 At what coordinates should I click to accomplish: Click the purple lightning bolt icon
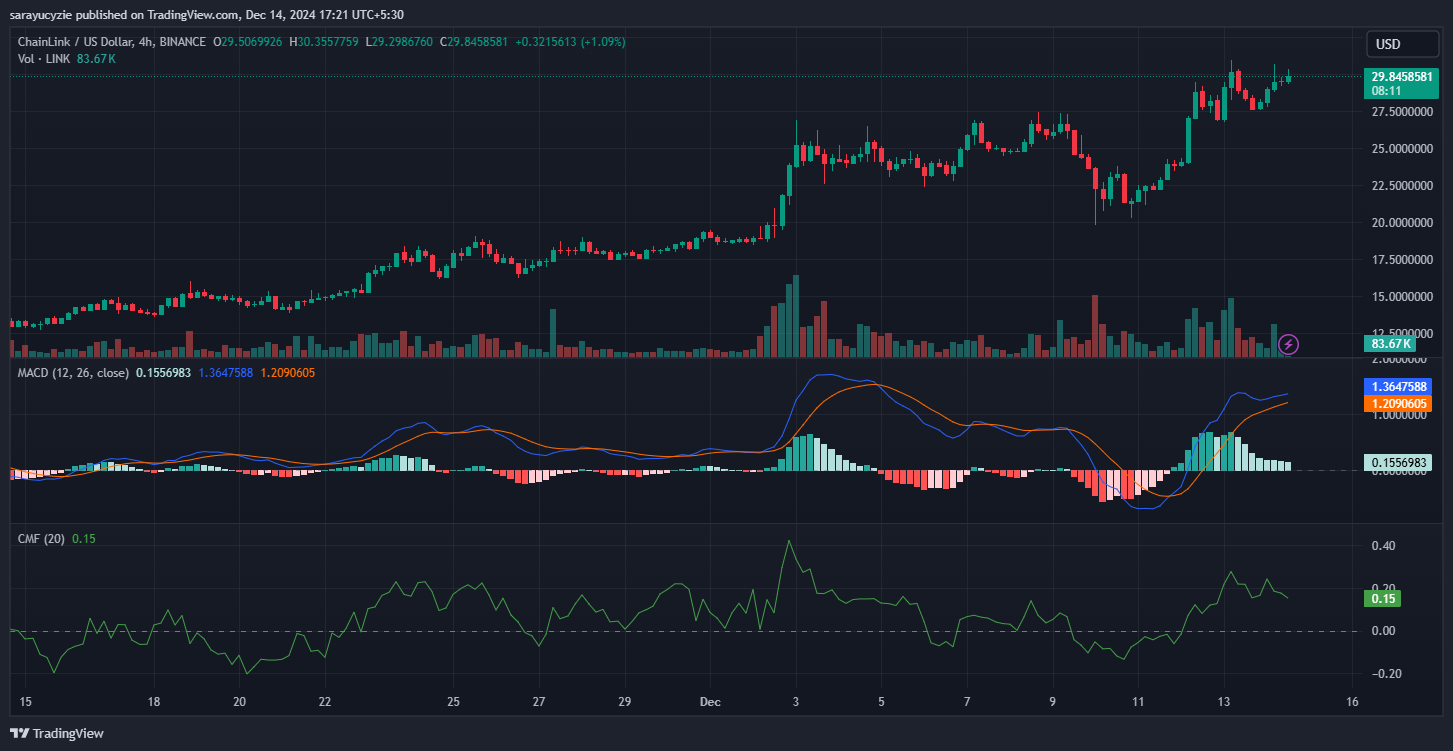(x=1289, y=344)
